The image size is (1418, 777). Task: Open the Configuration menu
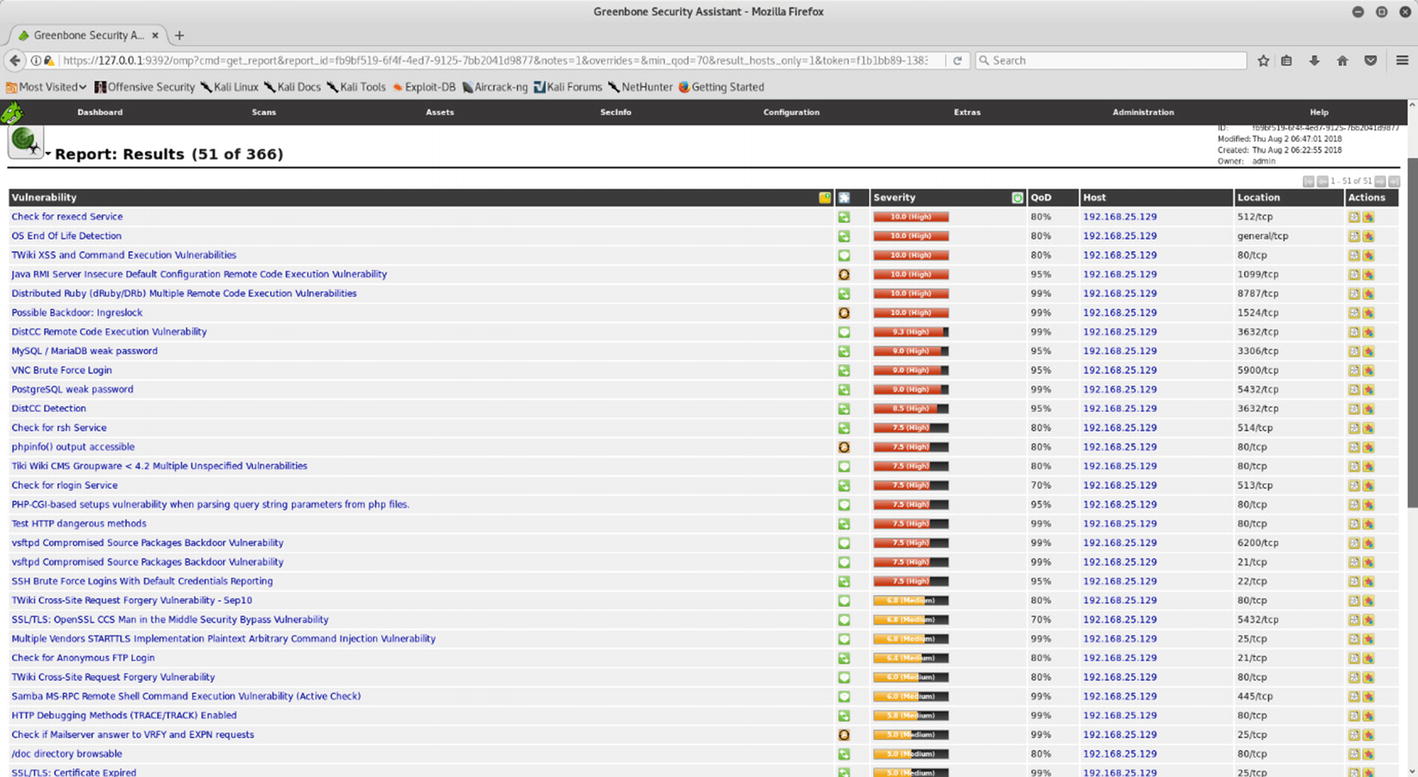click(x=791, y=112)
